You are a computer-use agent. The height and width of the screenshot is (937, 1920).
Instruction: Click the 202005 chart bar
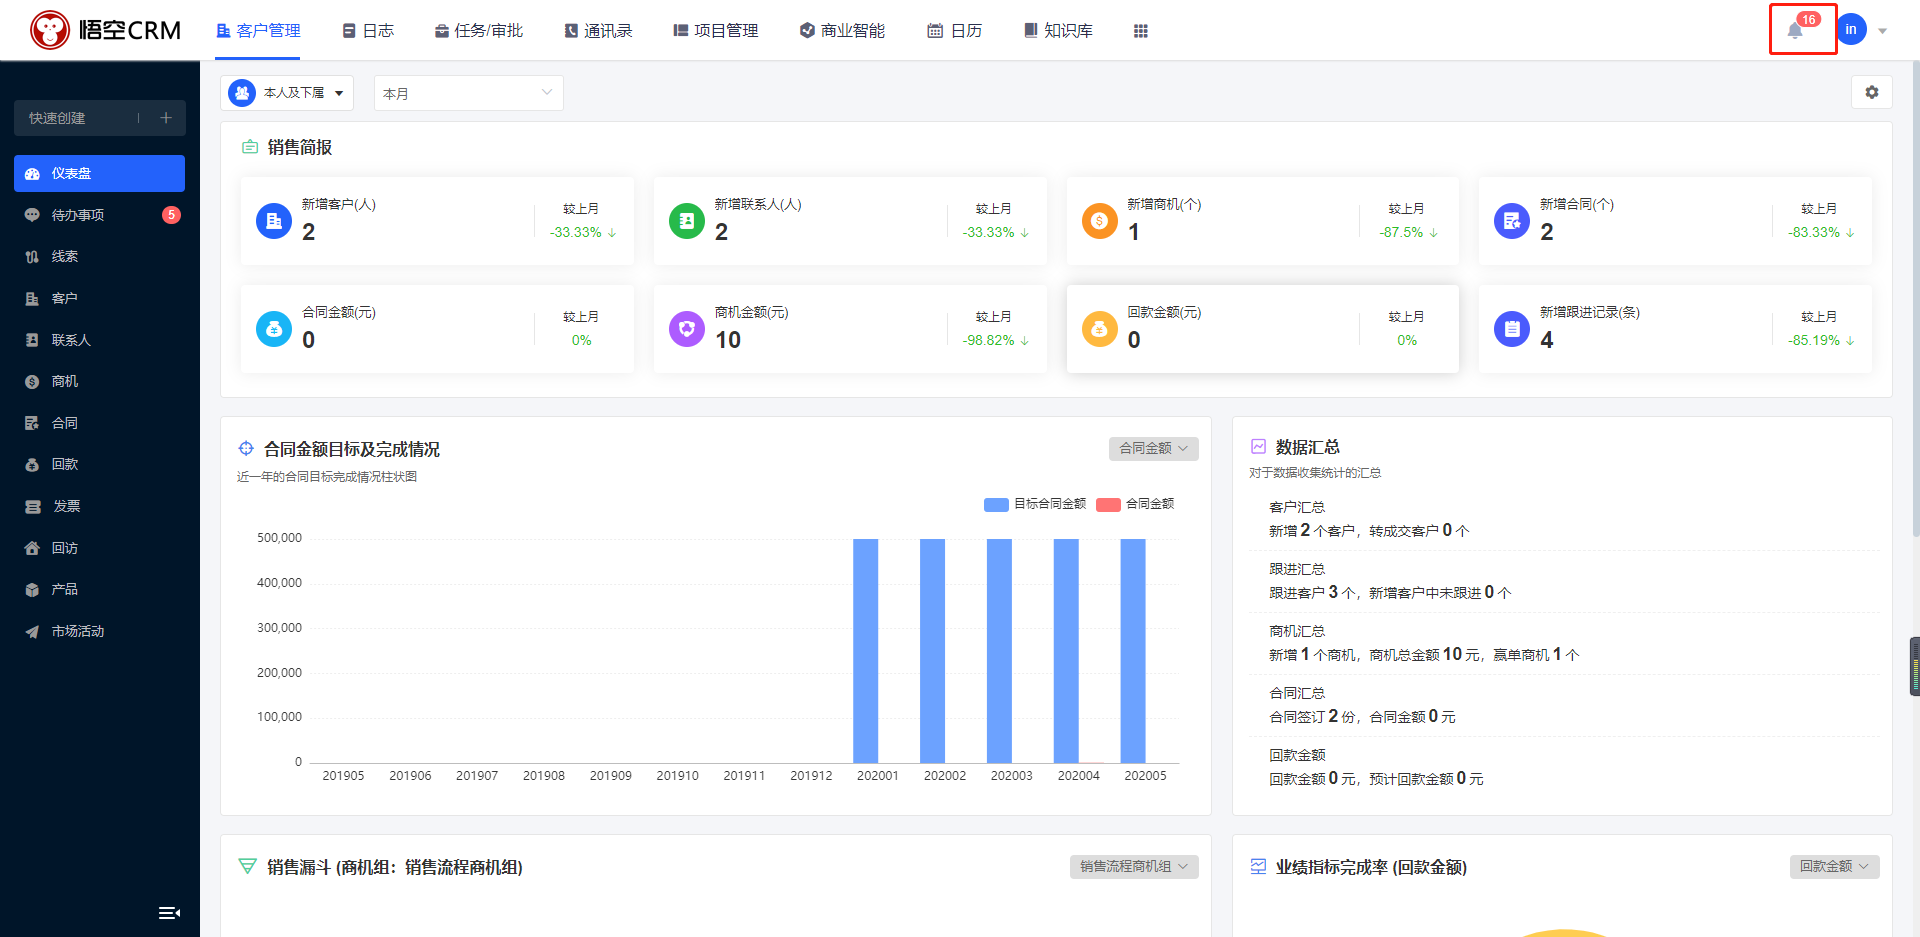point(1133,651)
